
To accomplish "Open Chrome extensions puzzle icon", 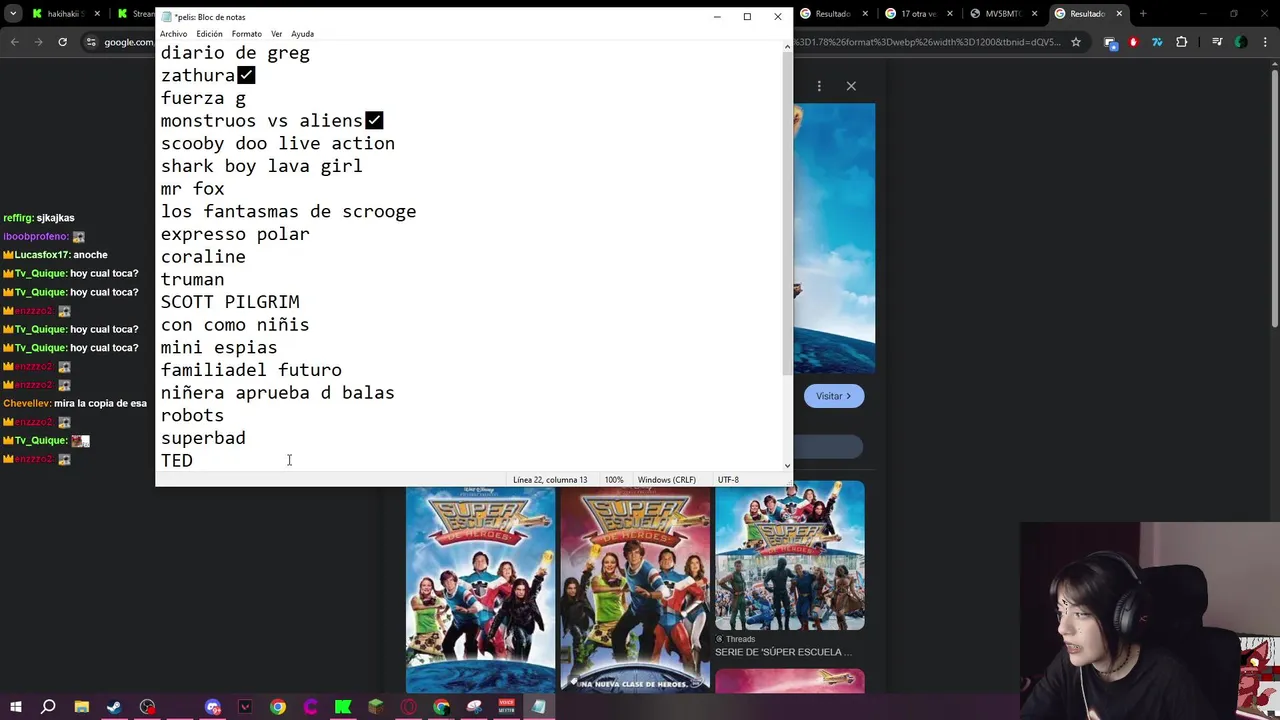I will tap(1182, 42).
